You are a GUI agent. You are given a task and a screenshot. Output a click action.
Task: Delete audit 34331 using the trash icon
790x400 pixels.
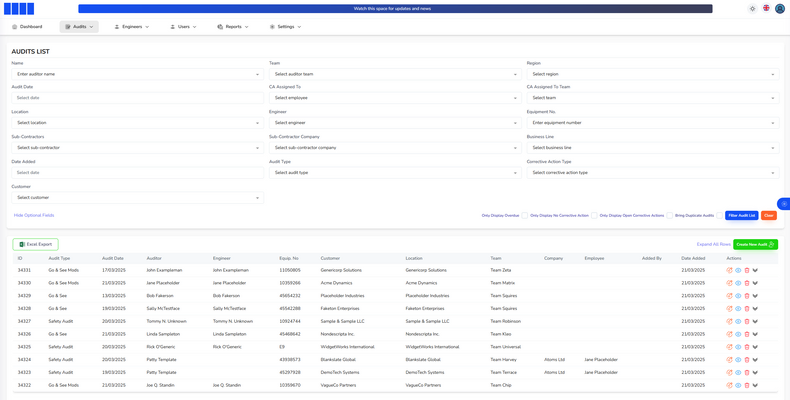coord(747,270)
